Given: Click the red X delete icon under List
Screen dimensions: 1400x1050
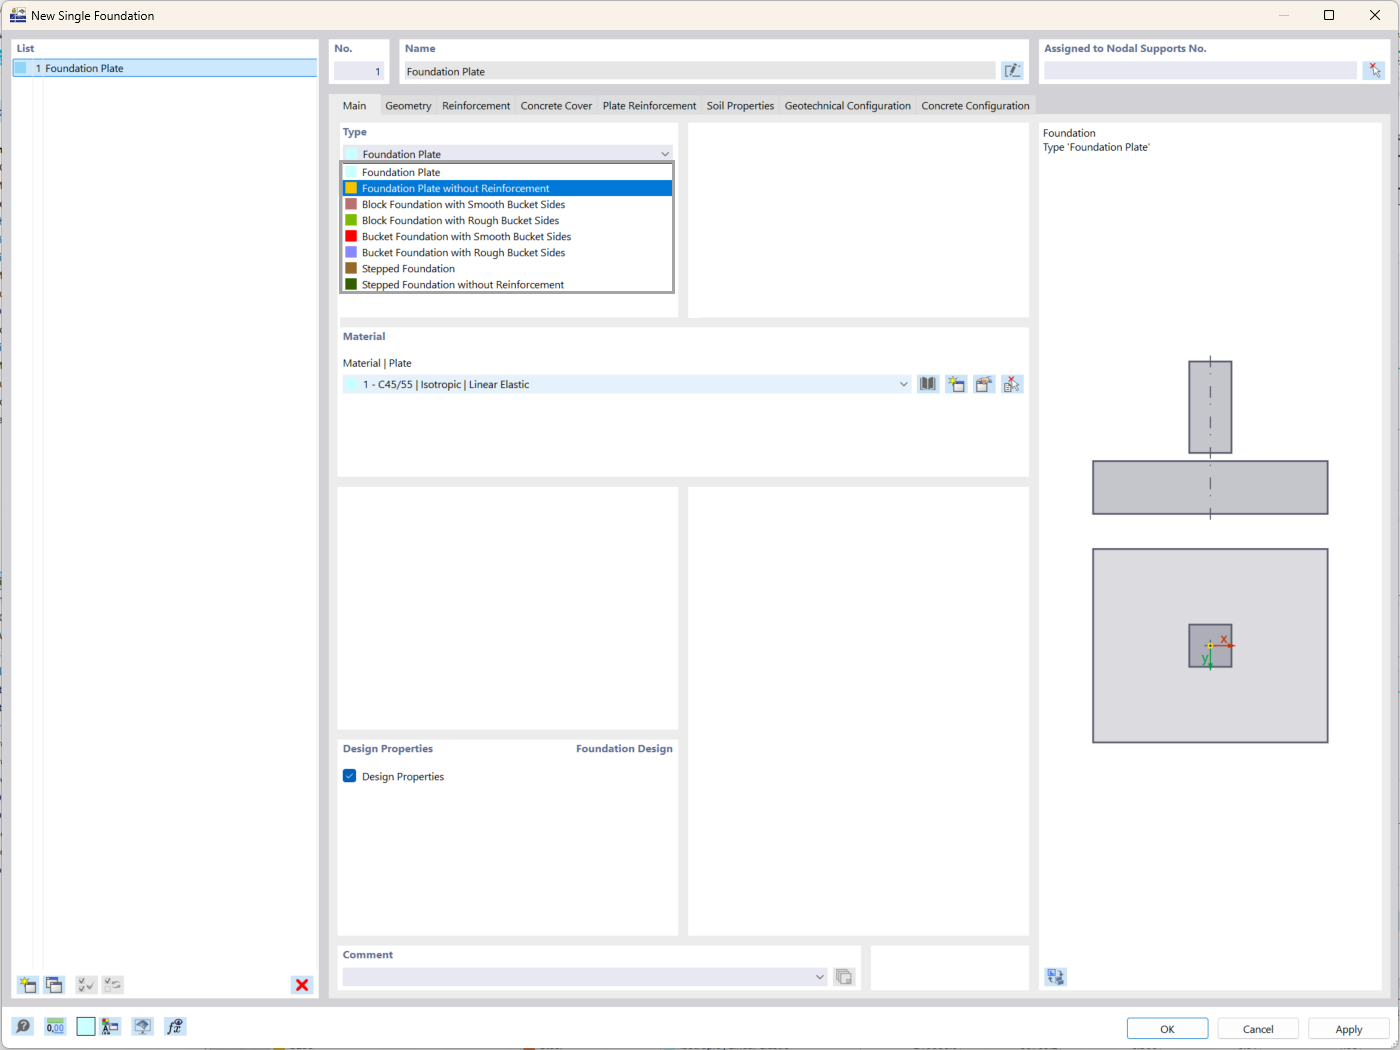Looking at the screenshot, I should pyautogui.click(x=302, y=985).
